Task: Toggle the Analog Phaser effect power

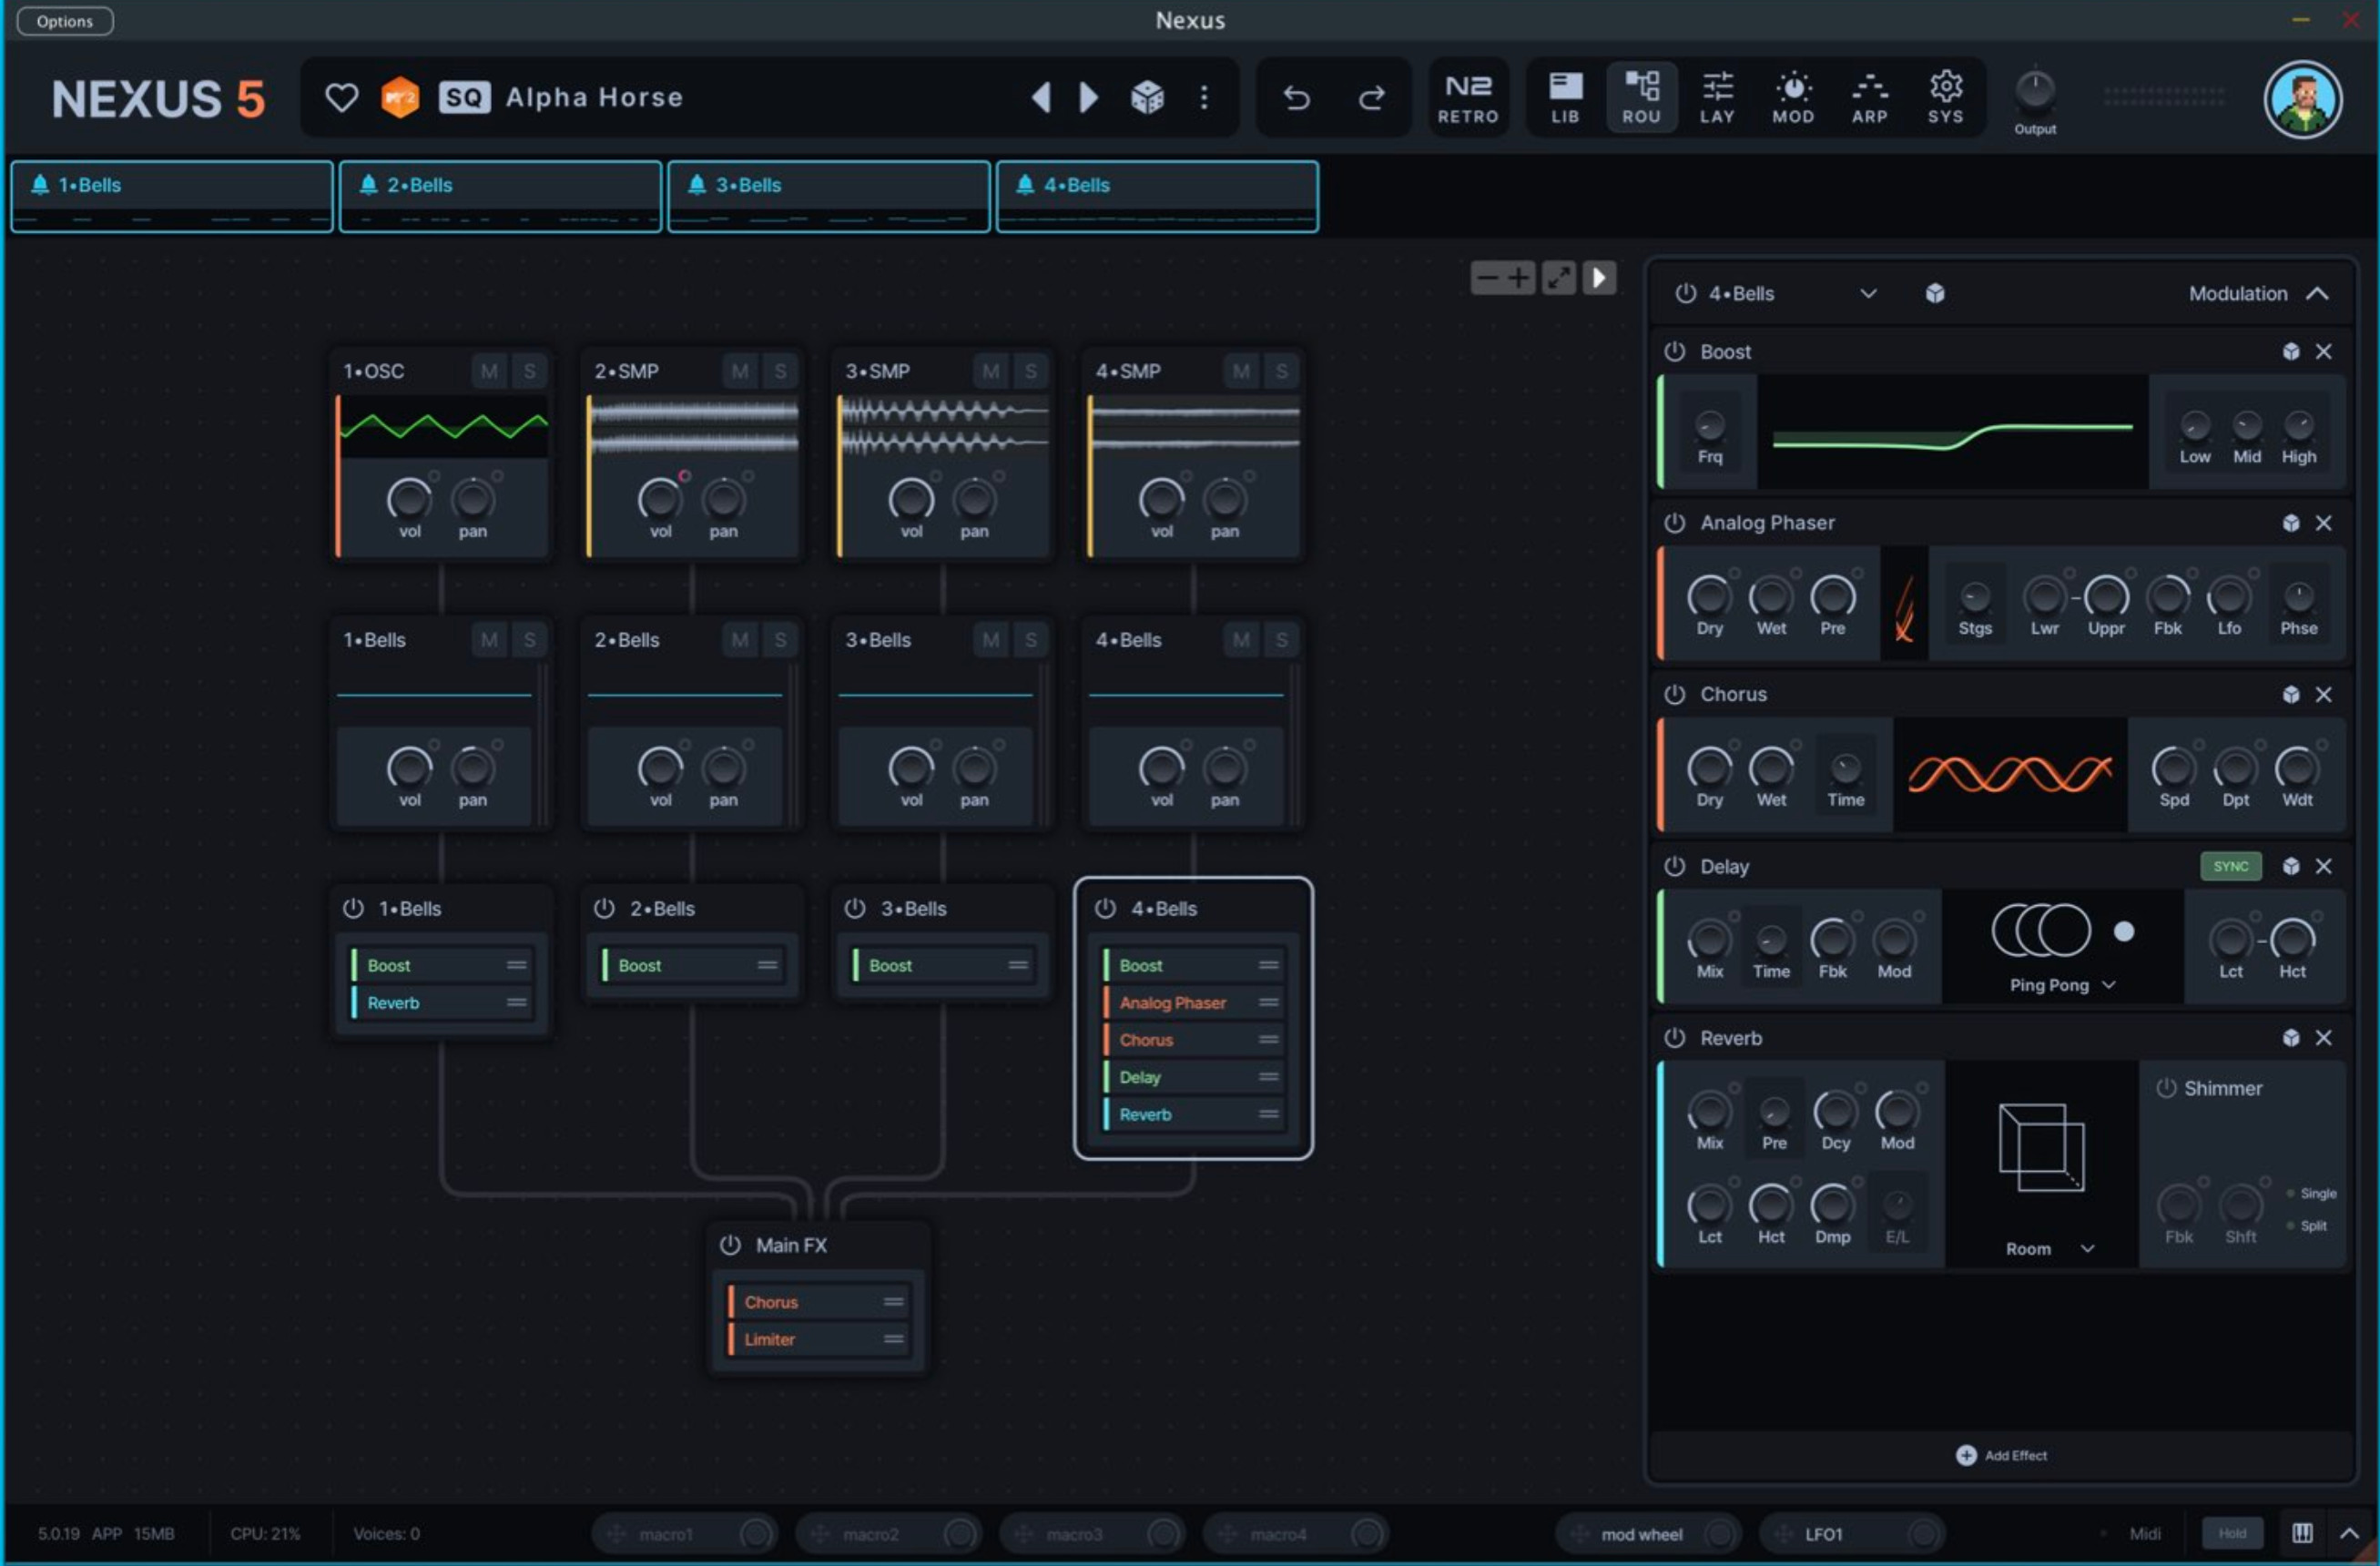Action: (1675, 522)
